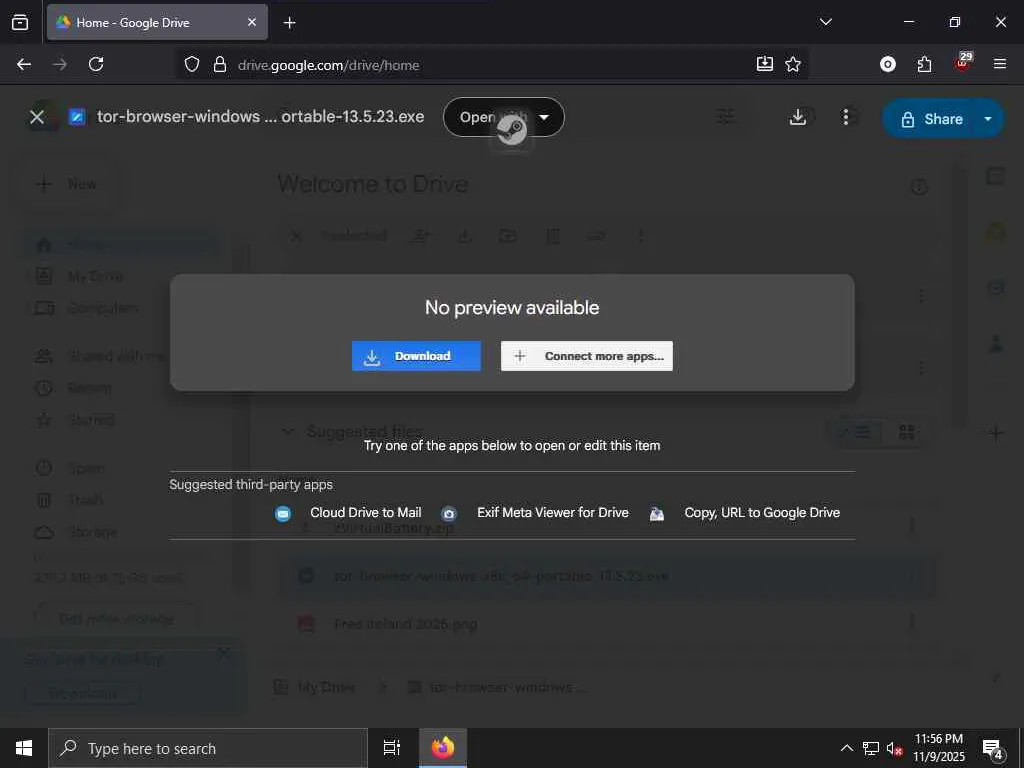This screenshot has height=768, width=1024.
Task: Bookmark this page with the star icon
Action: pos(793,63)
